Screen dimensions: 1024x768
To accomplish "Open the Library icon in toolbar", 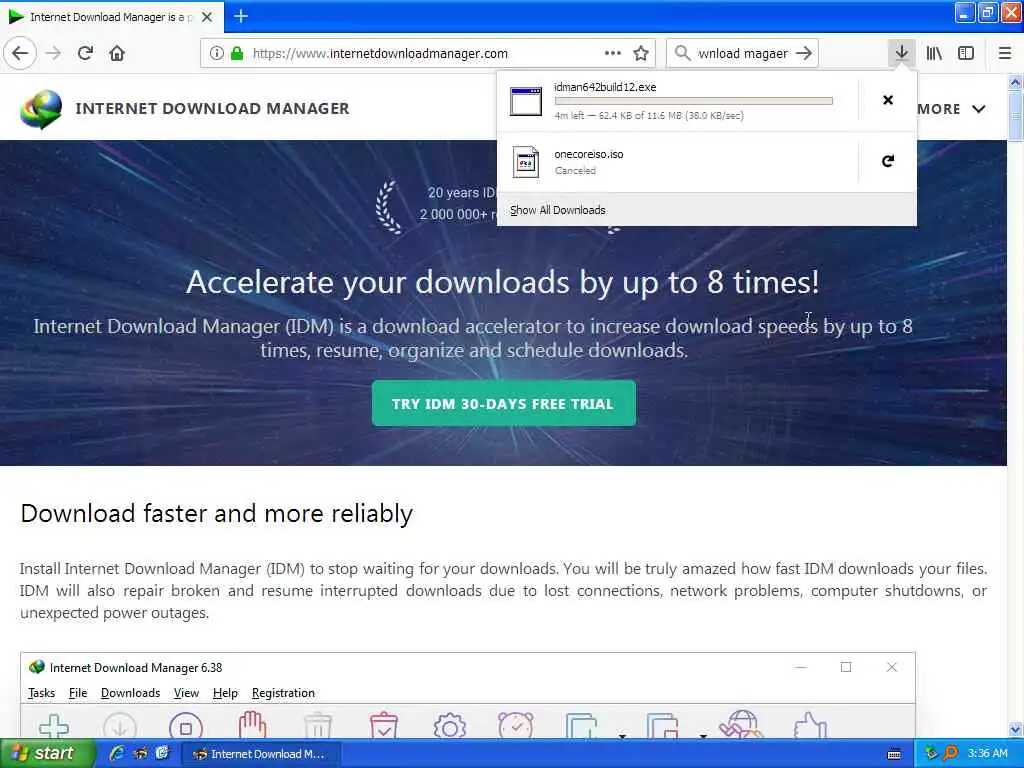I will coord(934,54).
